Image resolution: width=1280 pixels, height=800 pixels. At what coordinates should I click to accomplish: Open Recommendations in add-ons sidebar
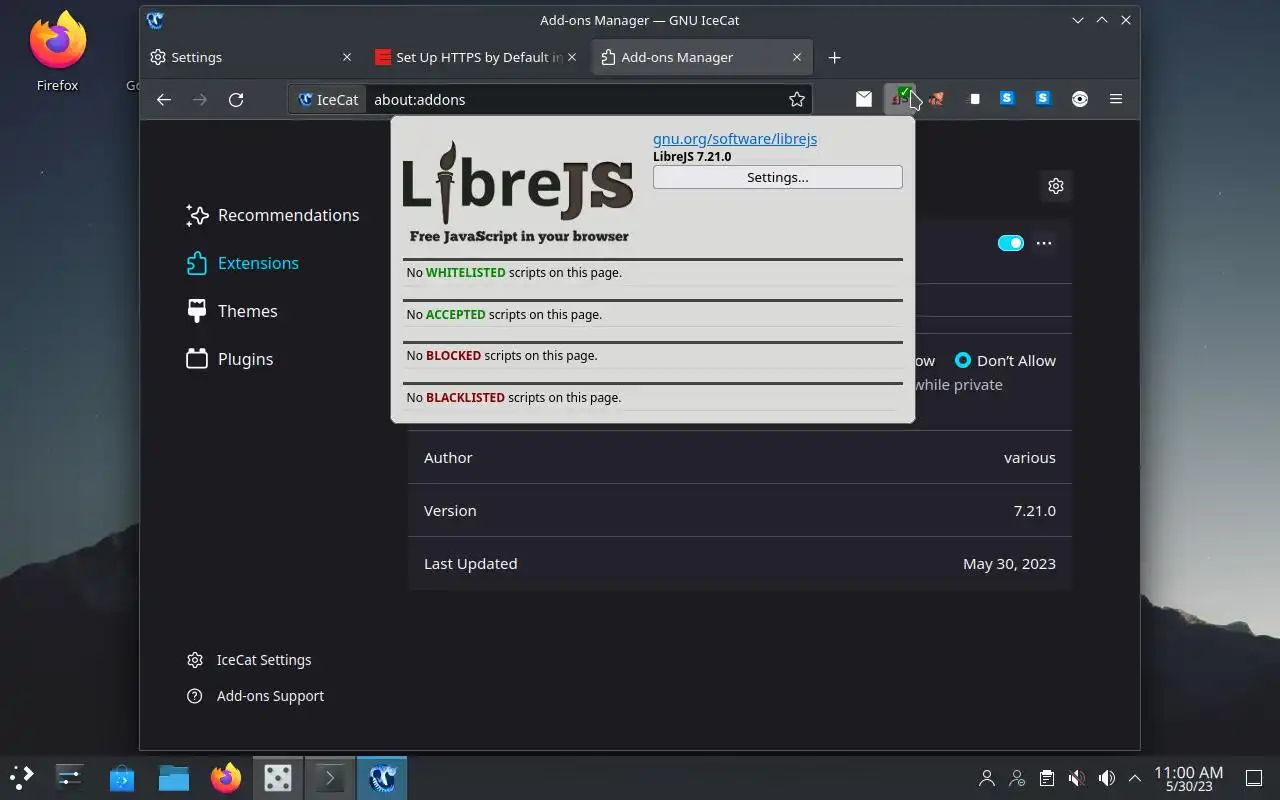tap(272, 215)
